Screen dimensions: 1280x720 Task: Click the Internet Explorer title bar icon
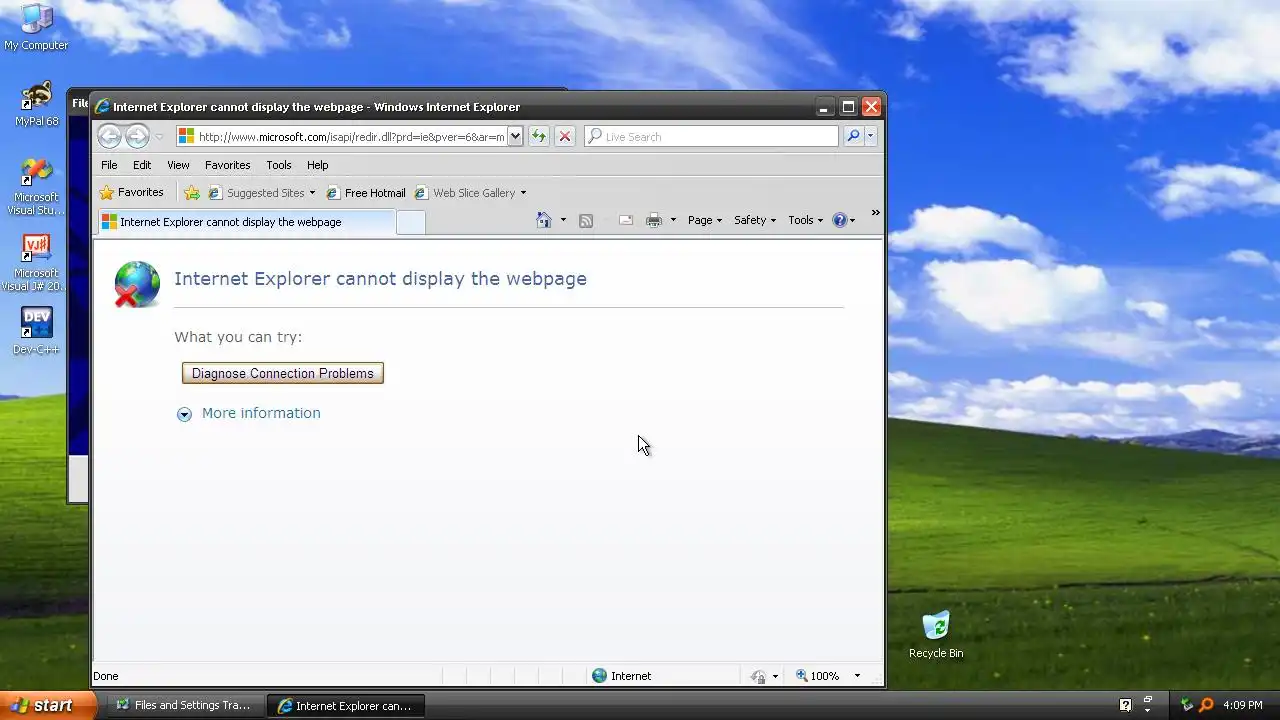[102, 107]
